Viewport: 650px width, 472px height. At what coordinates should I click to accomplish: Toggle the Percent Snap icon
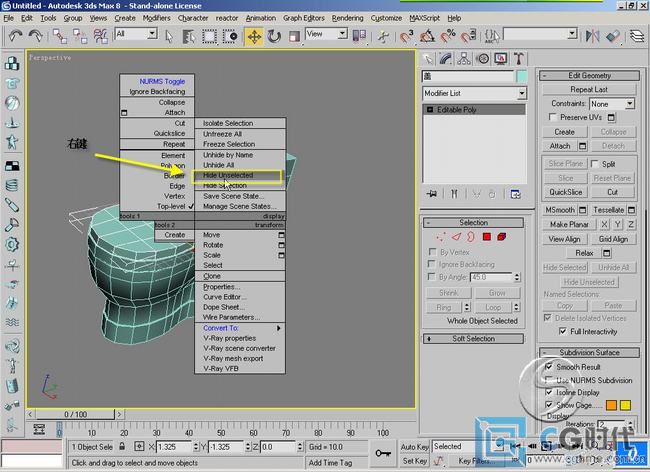point(448,36)
